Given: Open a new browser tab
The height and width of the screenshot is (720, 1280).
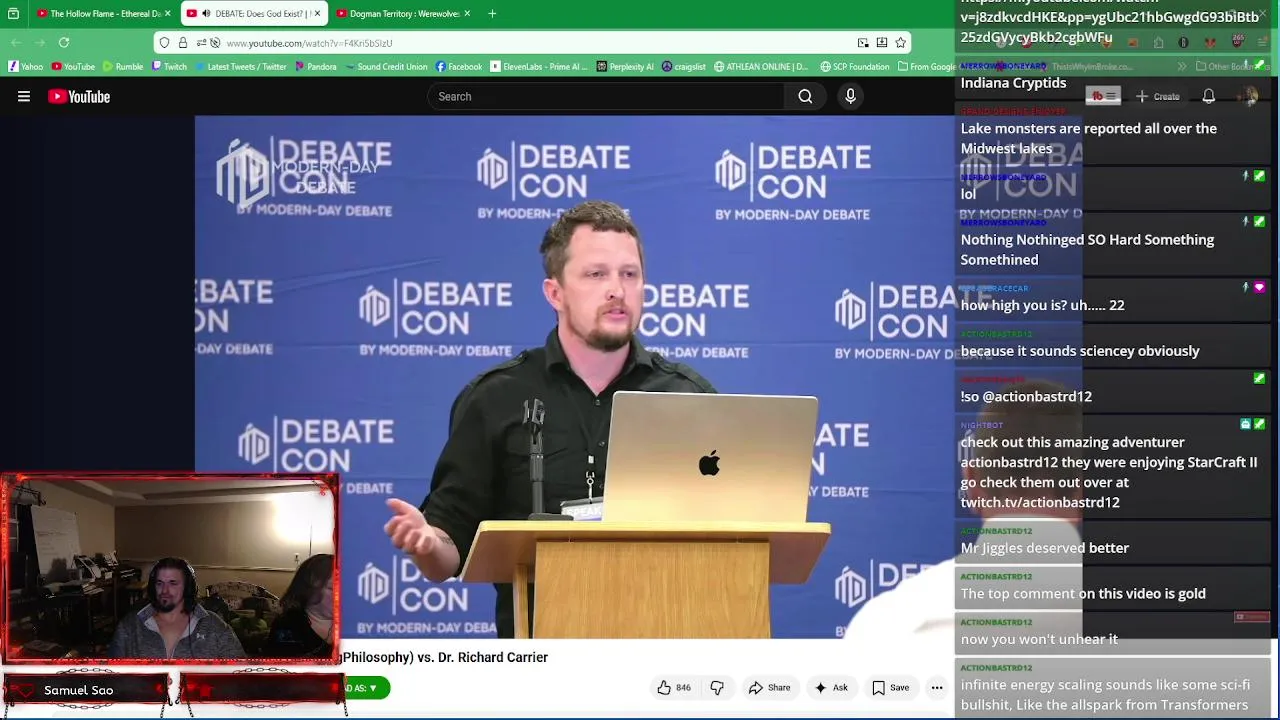Looking at the screenshot, I should (x=492, y=14).
